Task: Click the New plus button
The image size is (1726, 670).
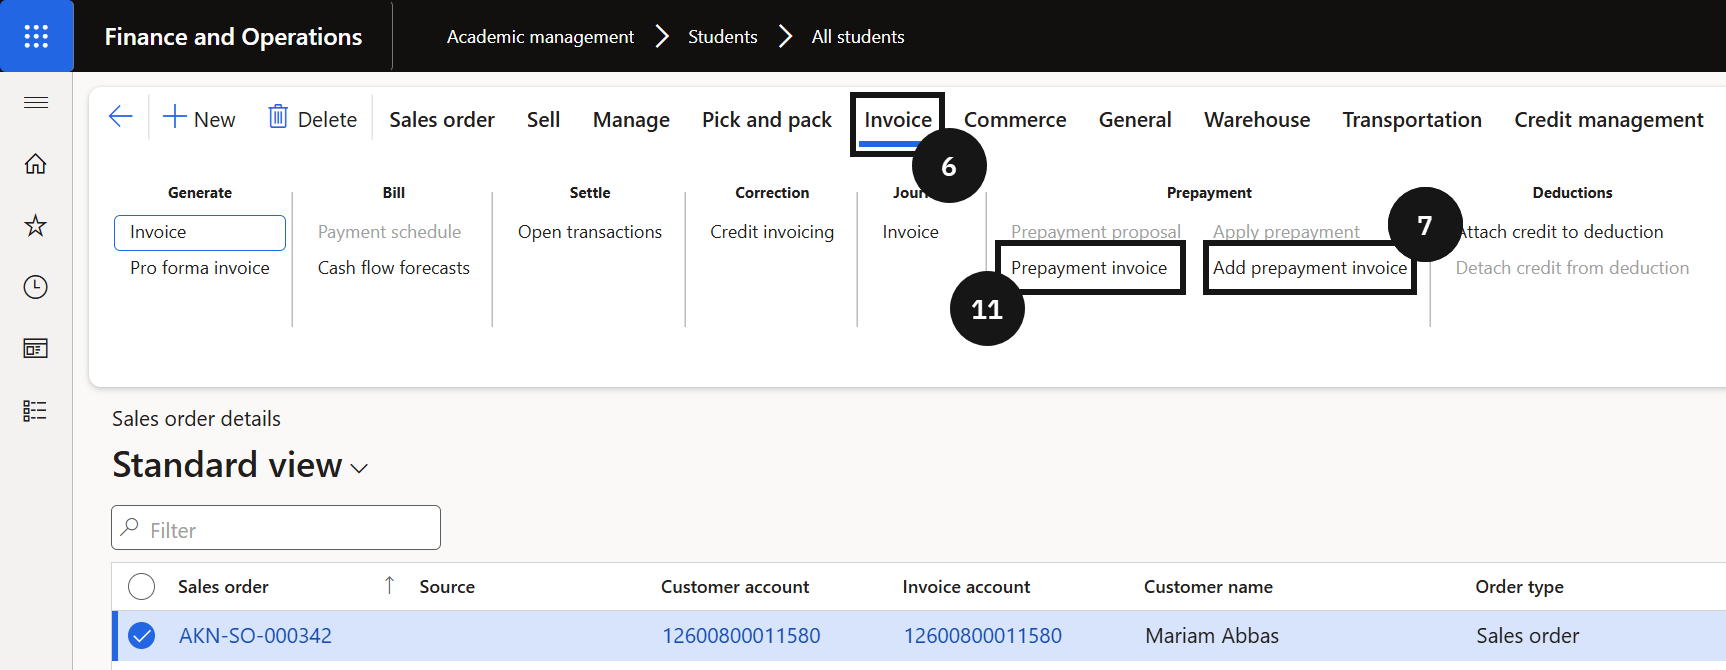Action: [199, 119]
